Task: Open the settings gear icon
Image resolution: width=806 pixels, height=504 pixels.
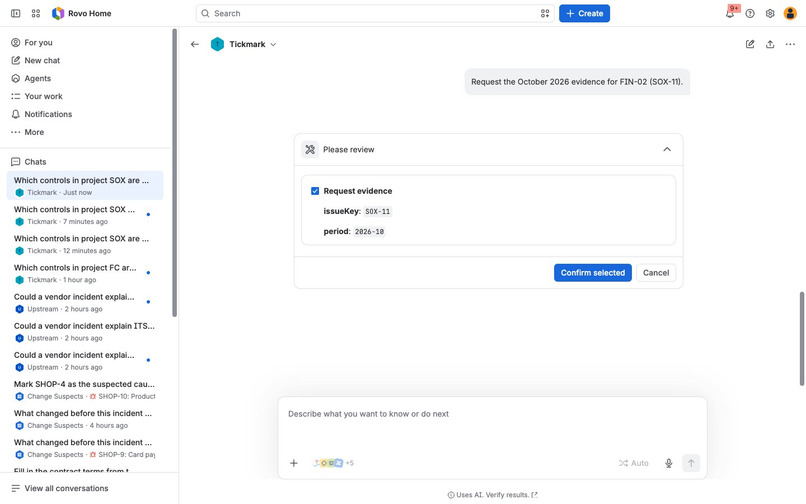Action: [x=770, y=13]
